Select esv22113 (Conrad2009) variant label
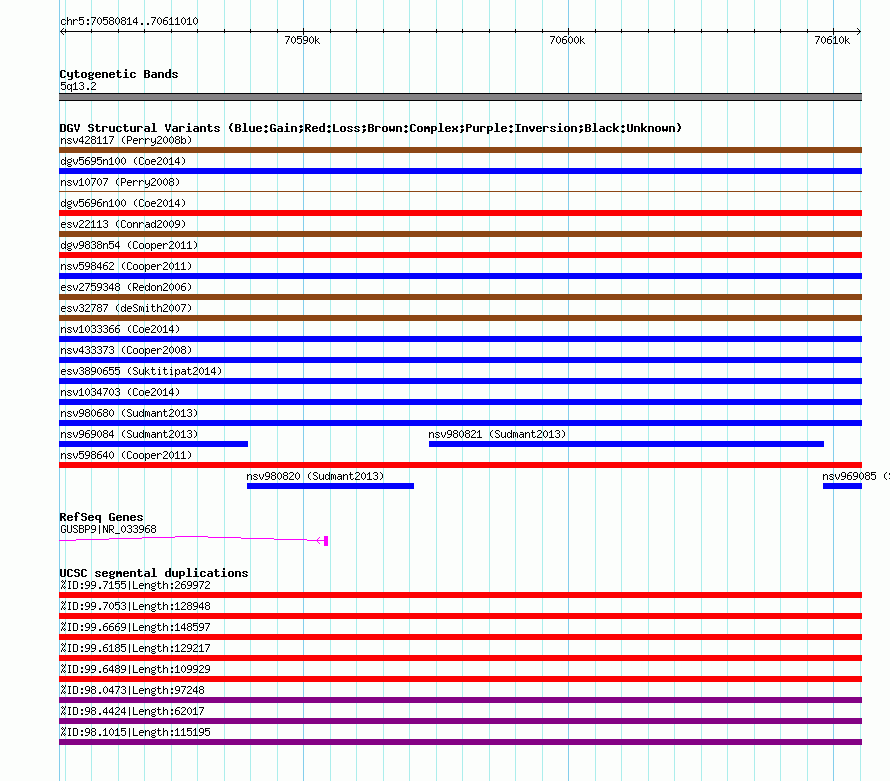The height and width of the screenshot is (781, 890). (123, 224)
